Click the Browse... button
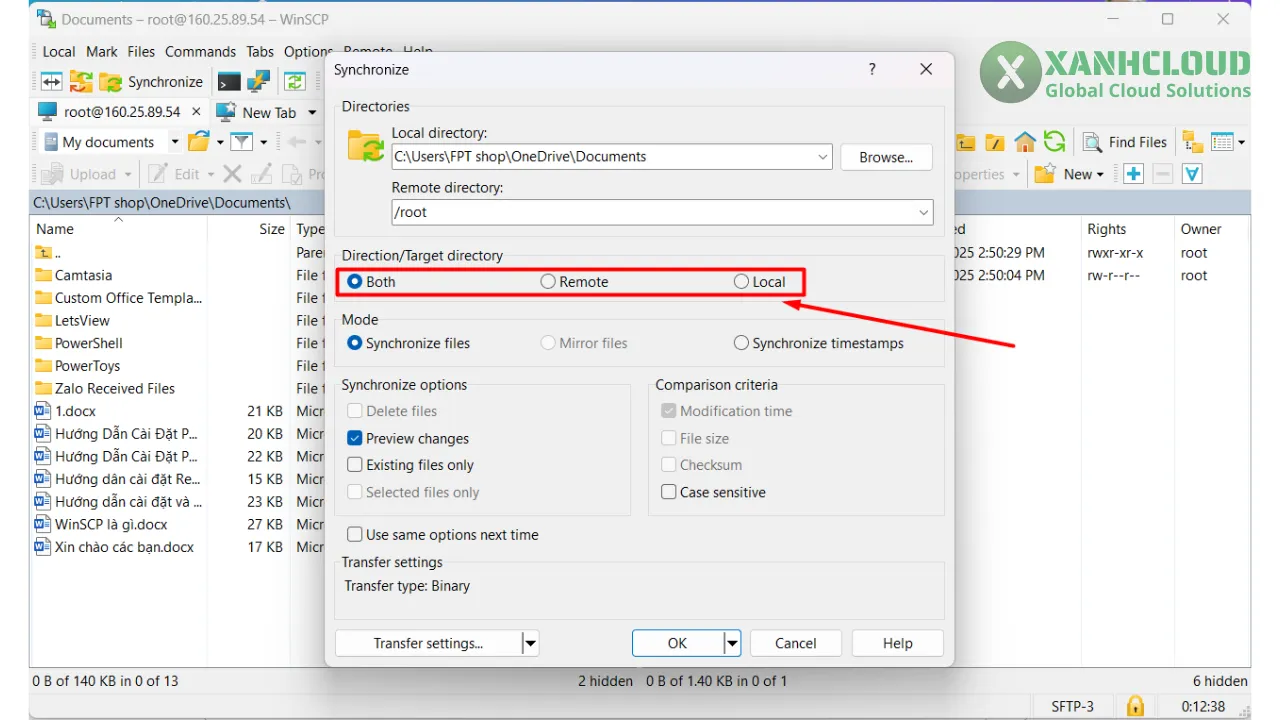 click(886, 157)
